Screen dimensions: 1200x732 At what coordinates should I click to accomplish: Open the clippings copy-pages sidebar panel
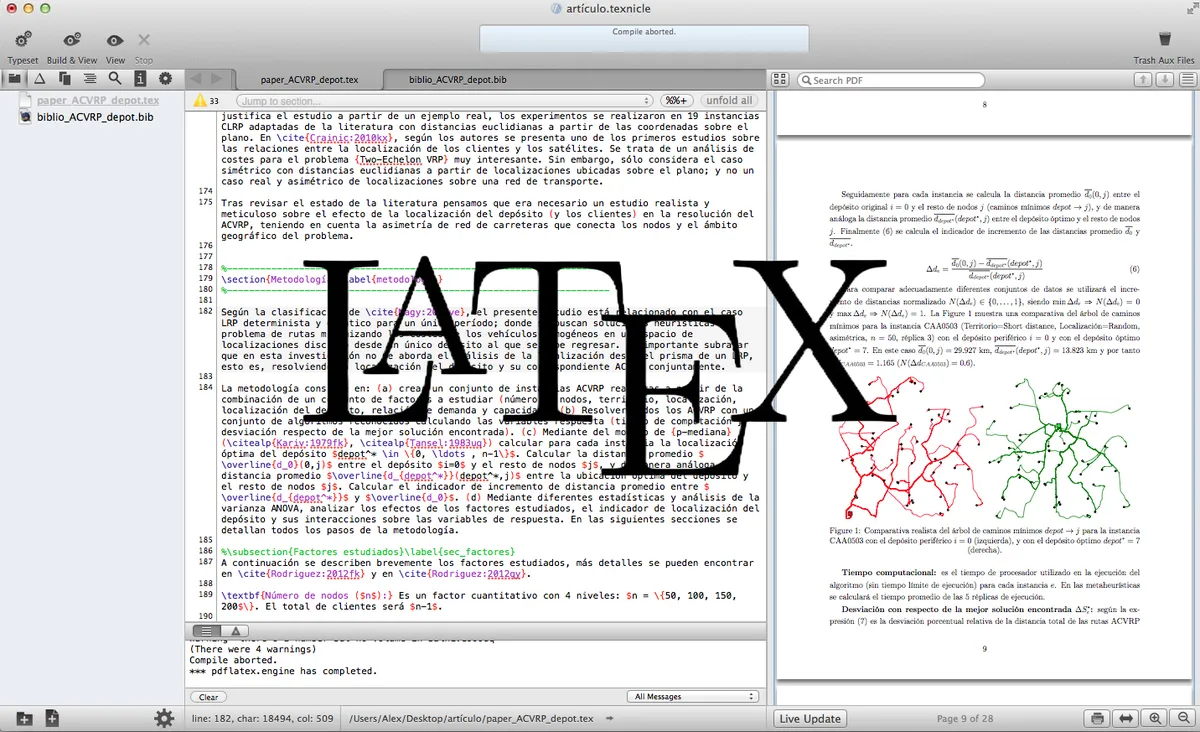coord(65,78)
